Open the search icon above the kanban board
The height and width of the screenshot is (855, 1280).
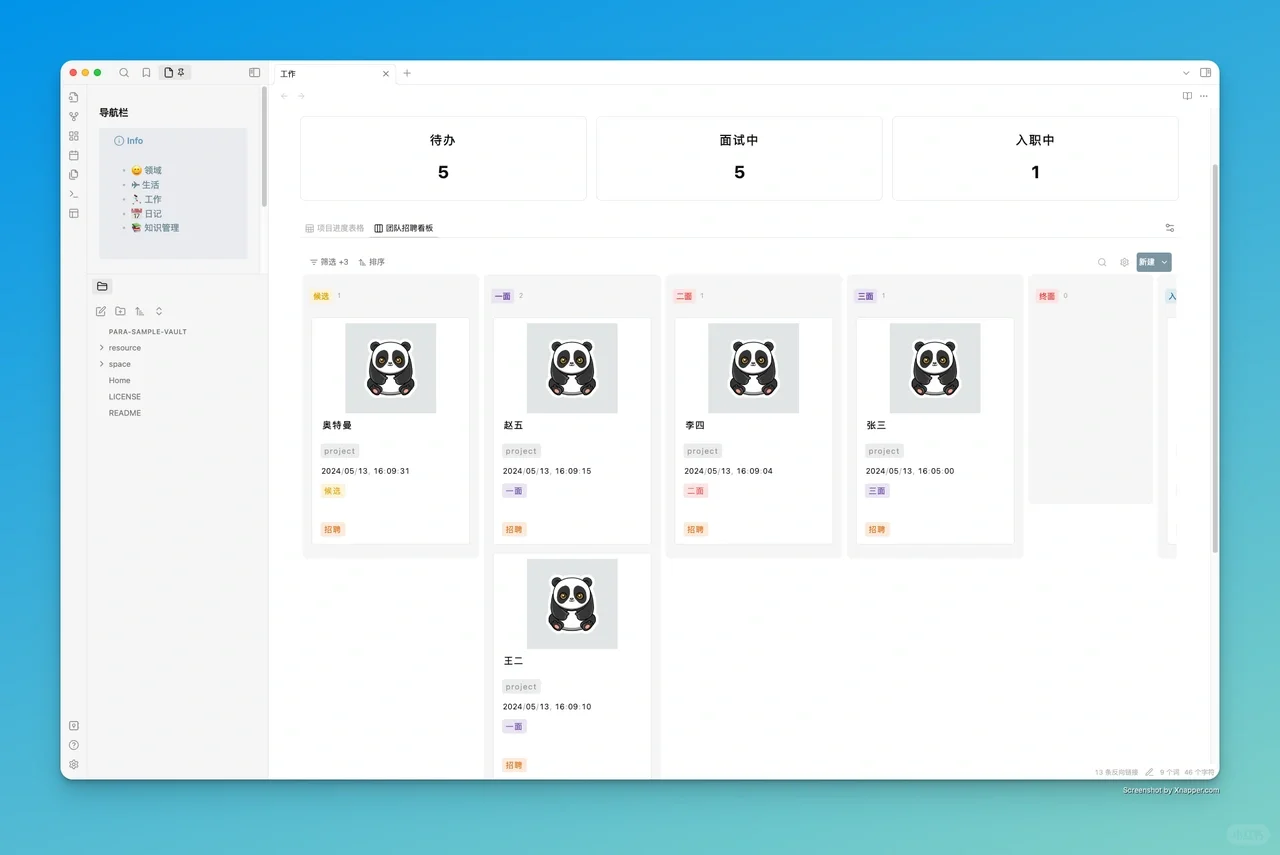[x=1101, y=261]
